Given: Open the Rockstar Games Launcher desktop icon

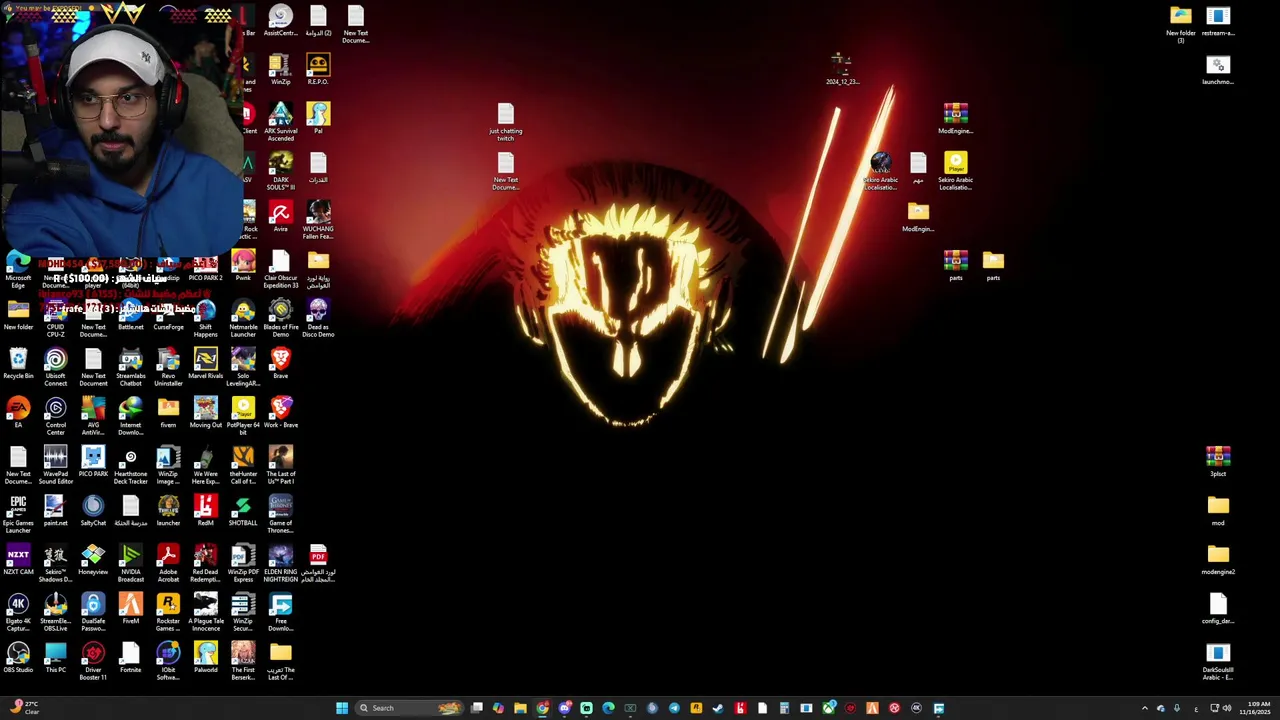Looking at the screenshot, I should [x=168, y=612].
